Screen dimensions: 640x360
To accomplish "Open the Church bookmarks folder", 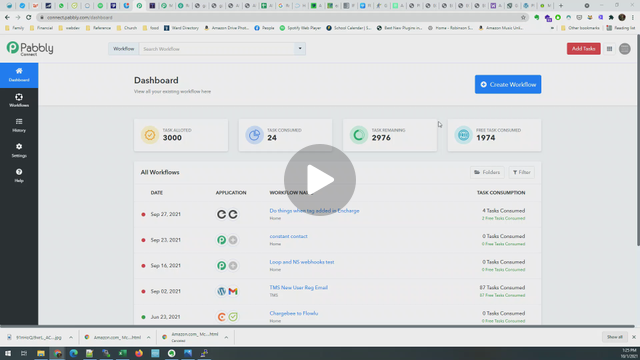I will pyautogui.click(x=127, y=28).
